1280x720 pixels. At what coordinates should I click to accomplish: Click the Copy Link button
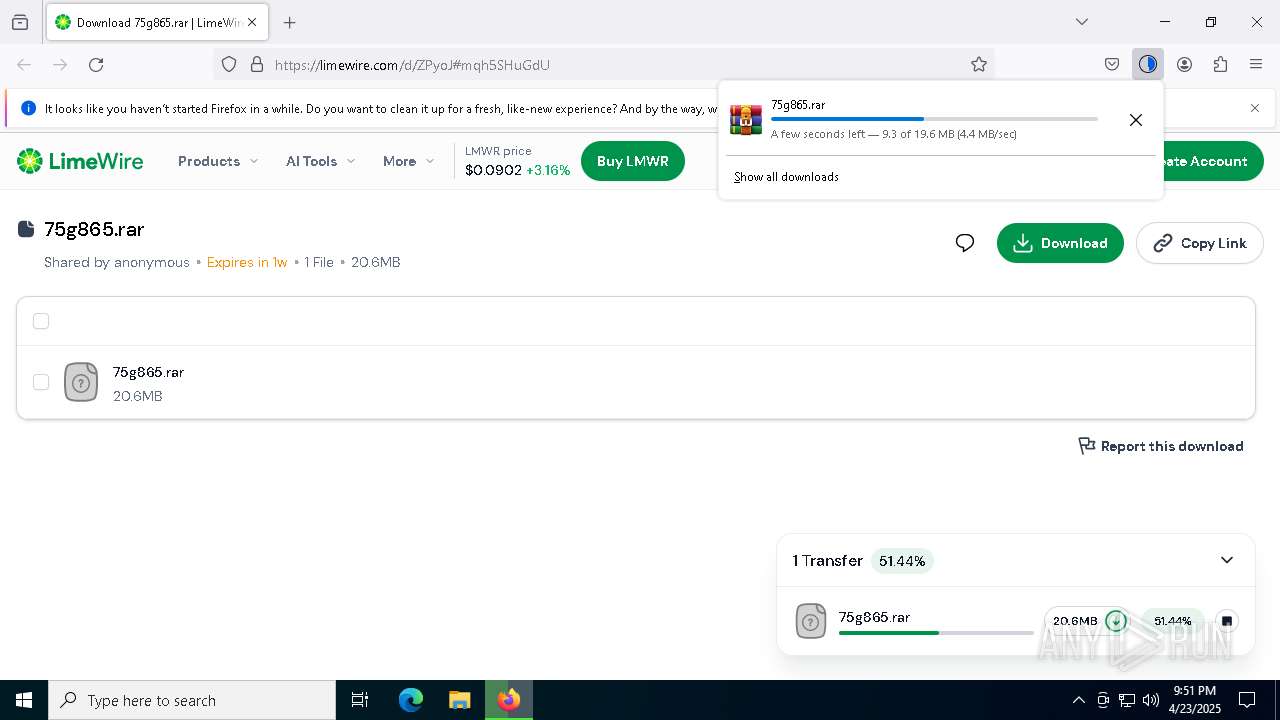[1200, 243]
